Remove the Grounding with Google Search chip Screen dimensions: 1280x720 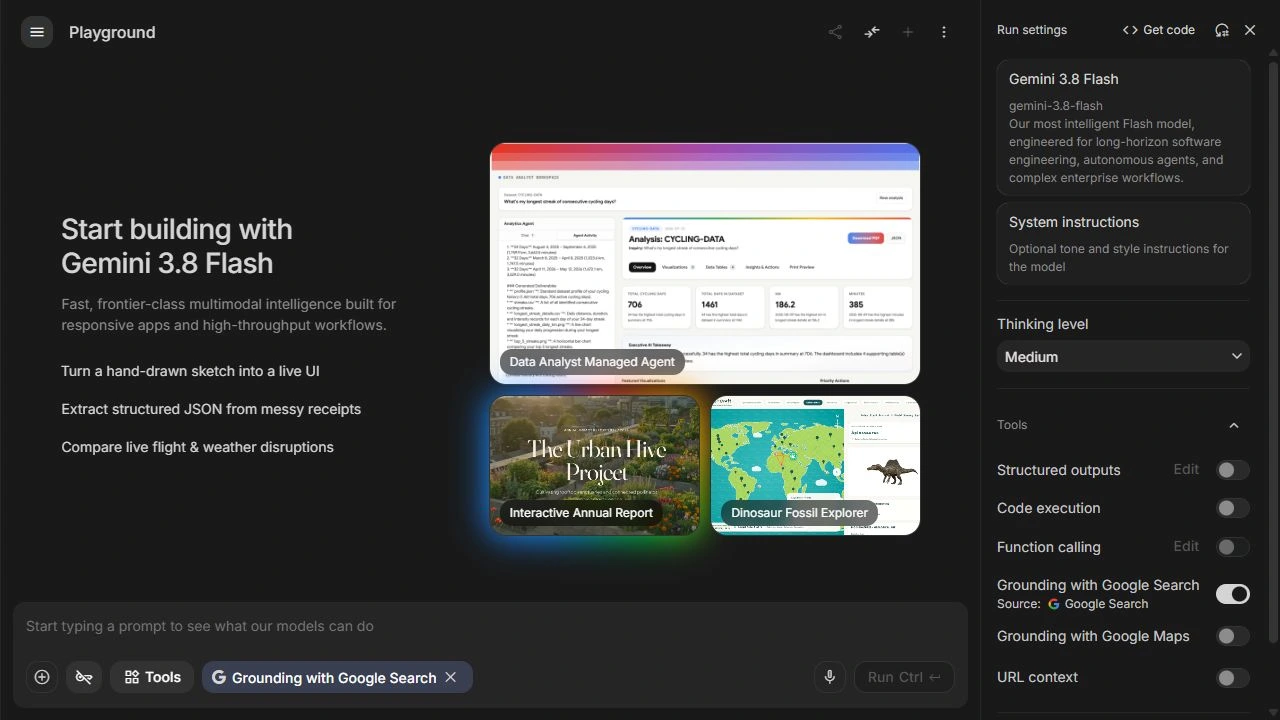(451, 677)
